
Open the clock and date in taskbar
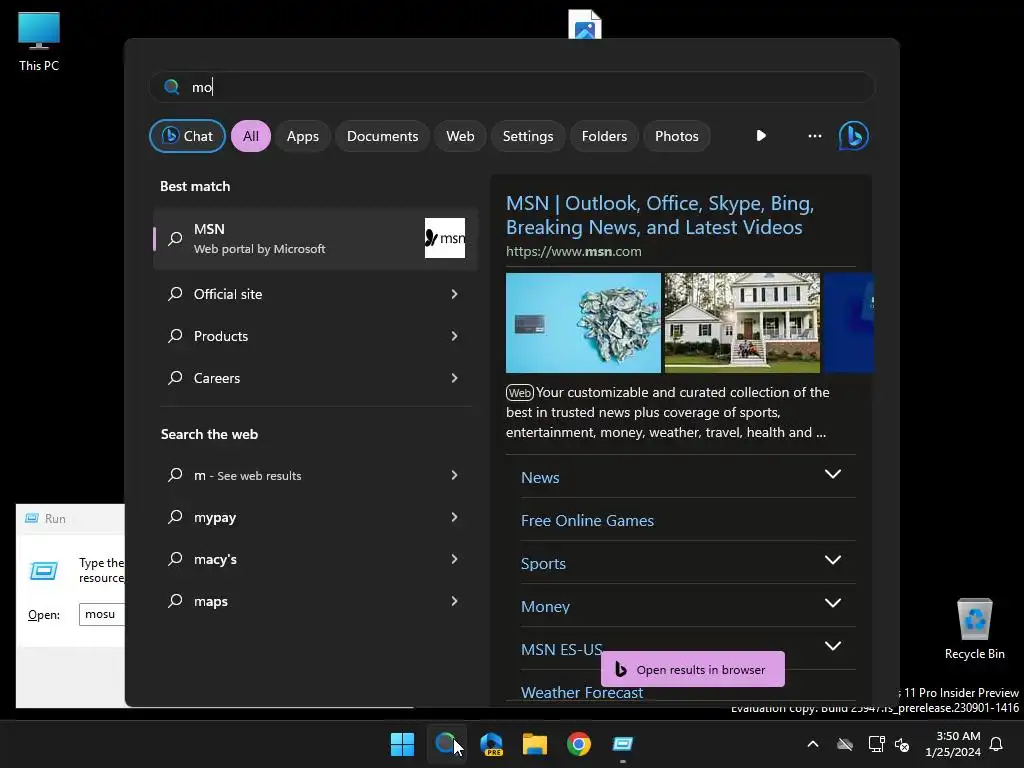(x=953, y=744)
